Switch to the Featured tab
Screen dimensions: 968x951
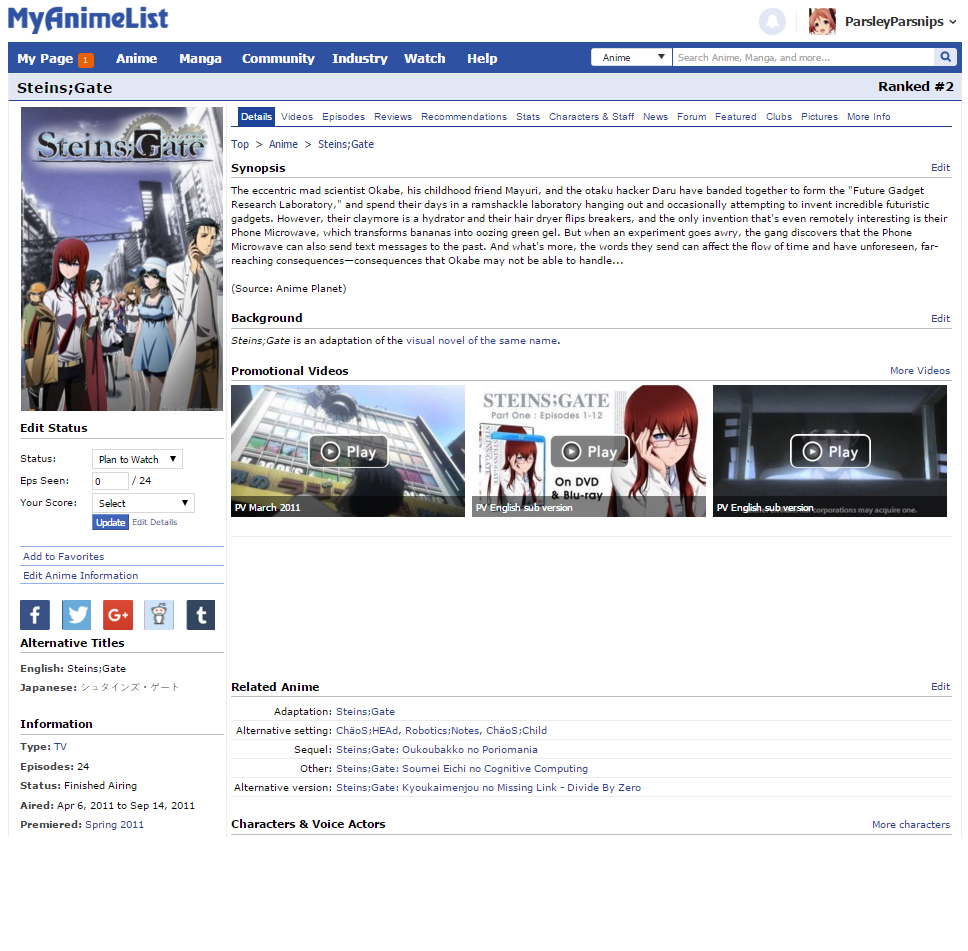coord(735,117)
